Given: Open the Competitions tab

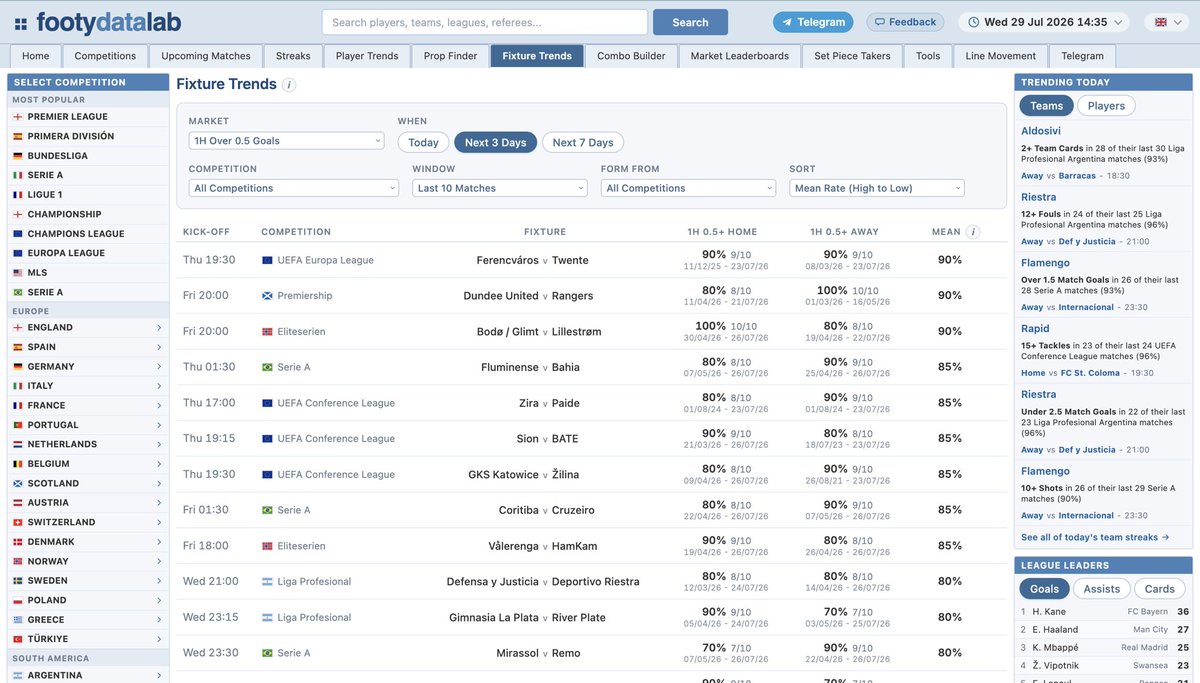Looking at the screenshot, I should coord(105,56).
